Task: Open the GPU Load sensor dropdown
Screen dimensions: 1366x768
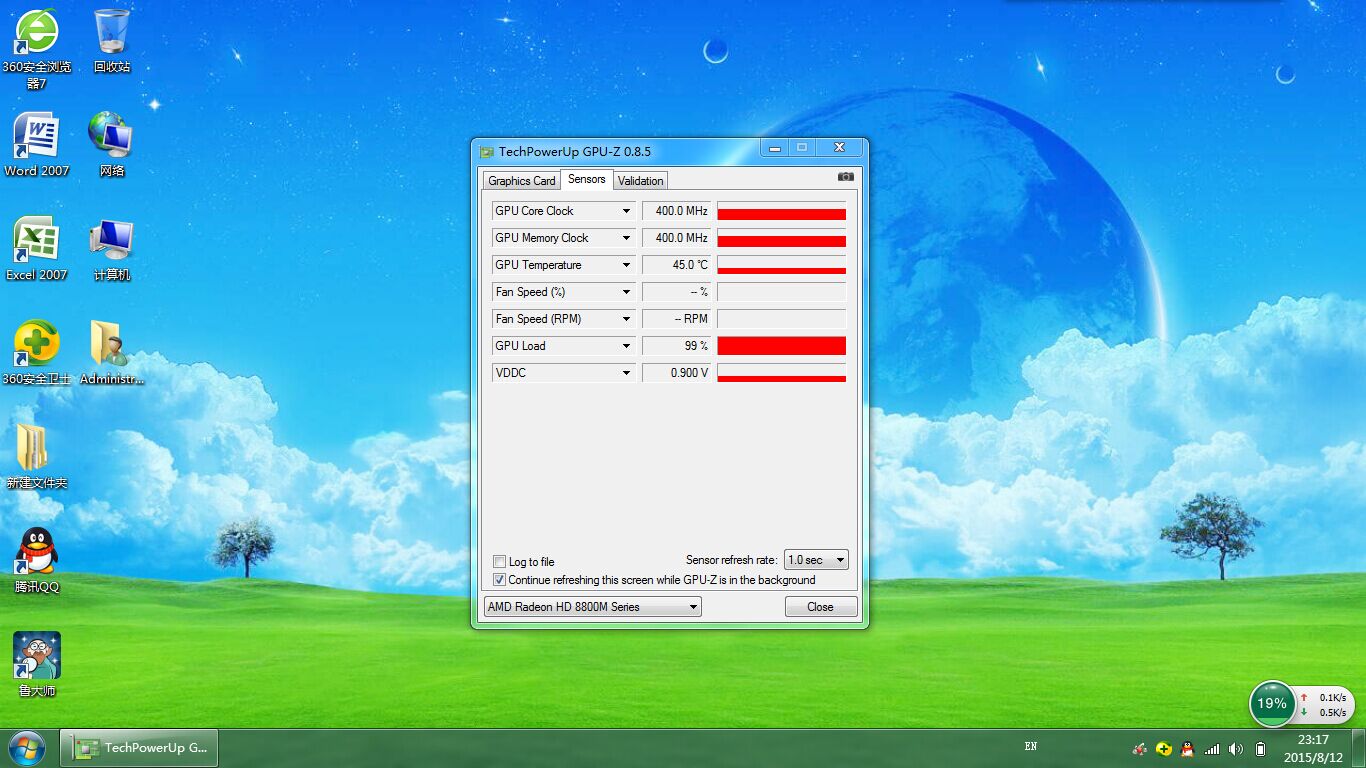Action: (627, 346)
